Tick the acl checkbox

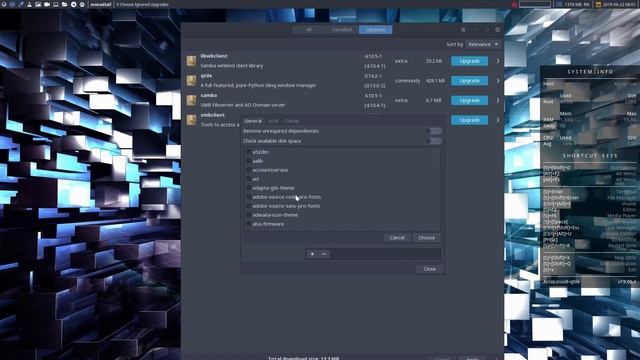coord(249,179)
